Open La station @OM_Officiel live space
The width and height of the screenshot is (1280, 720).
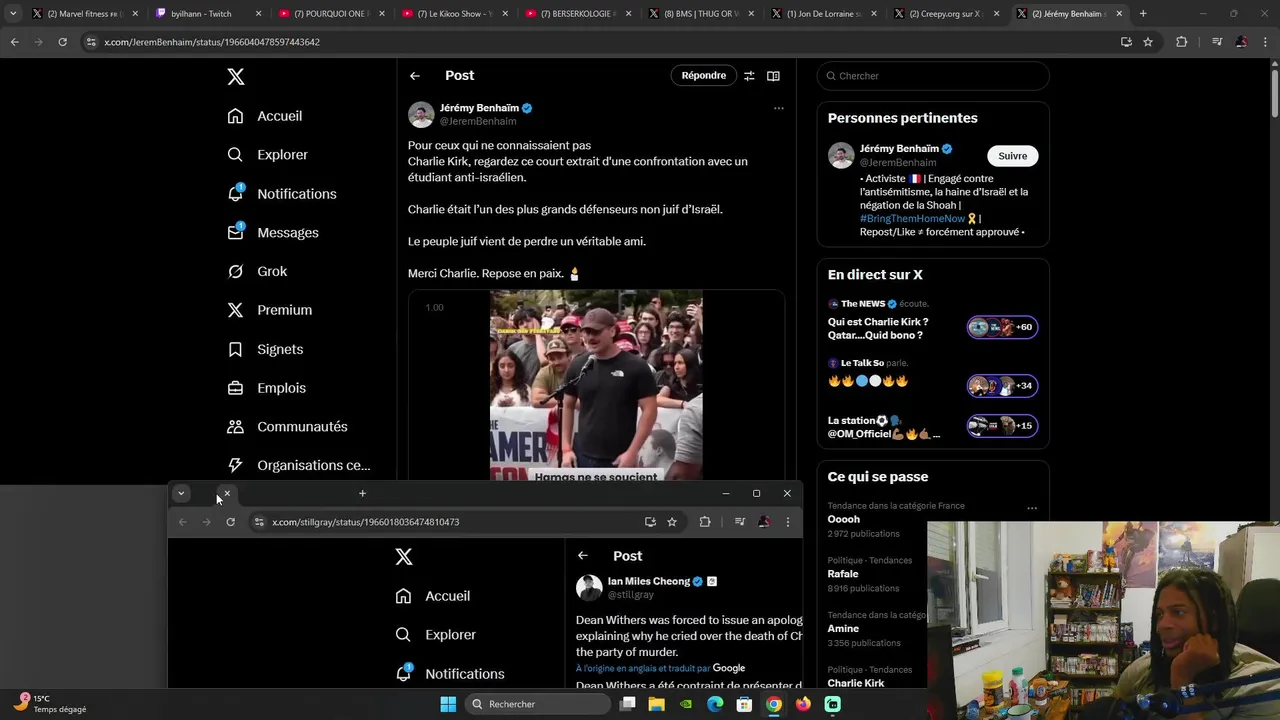pos(884,428)
